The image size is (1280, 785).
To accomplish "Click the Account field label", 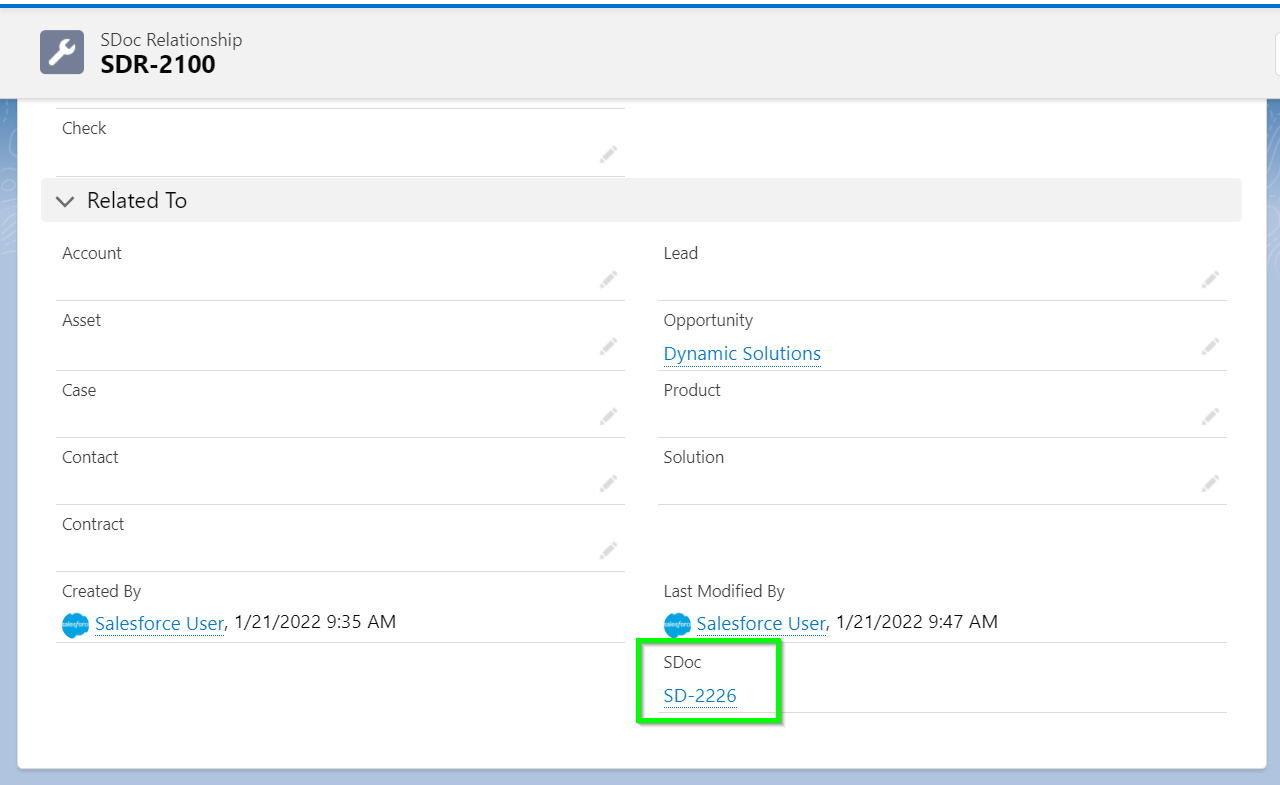I will click(92, 253).
